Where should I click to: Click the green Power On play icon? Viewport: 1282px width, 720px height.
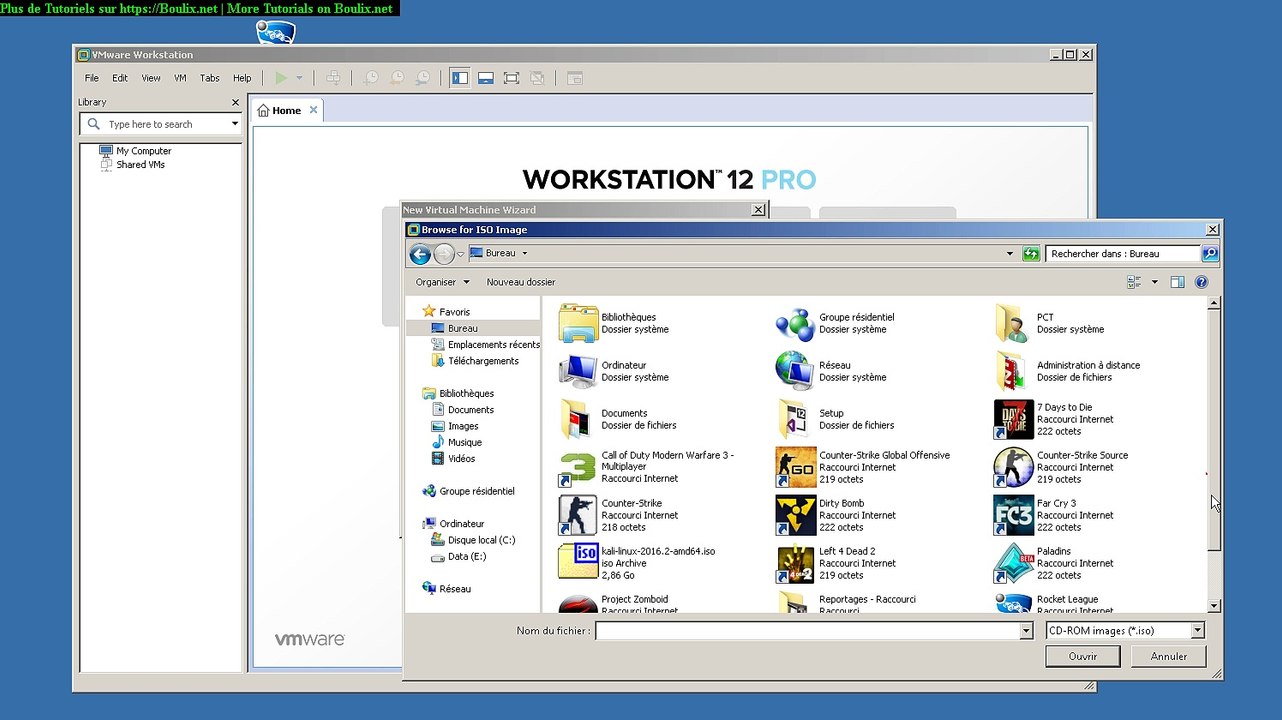point(281,78)
